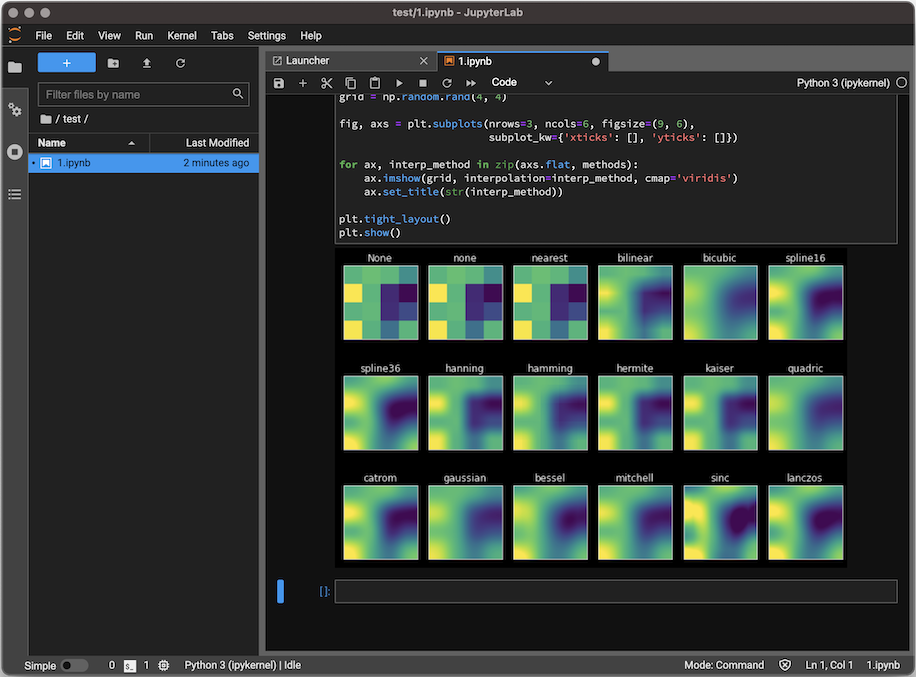Run the selected cell

point(399,83)
